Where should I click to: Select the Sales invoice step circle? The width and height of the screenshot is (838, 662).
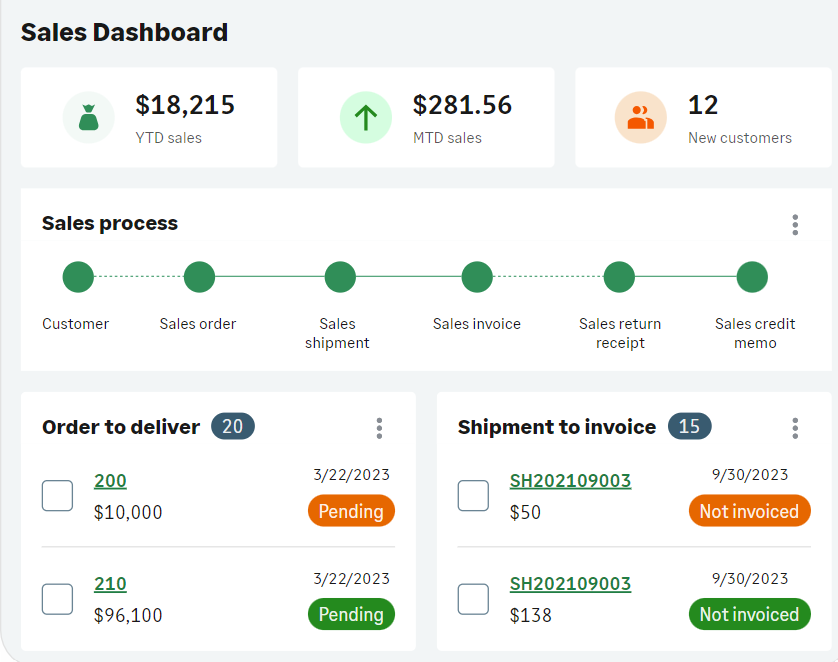(x=477, y=277)
